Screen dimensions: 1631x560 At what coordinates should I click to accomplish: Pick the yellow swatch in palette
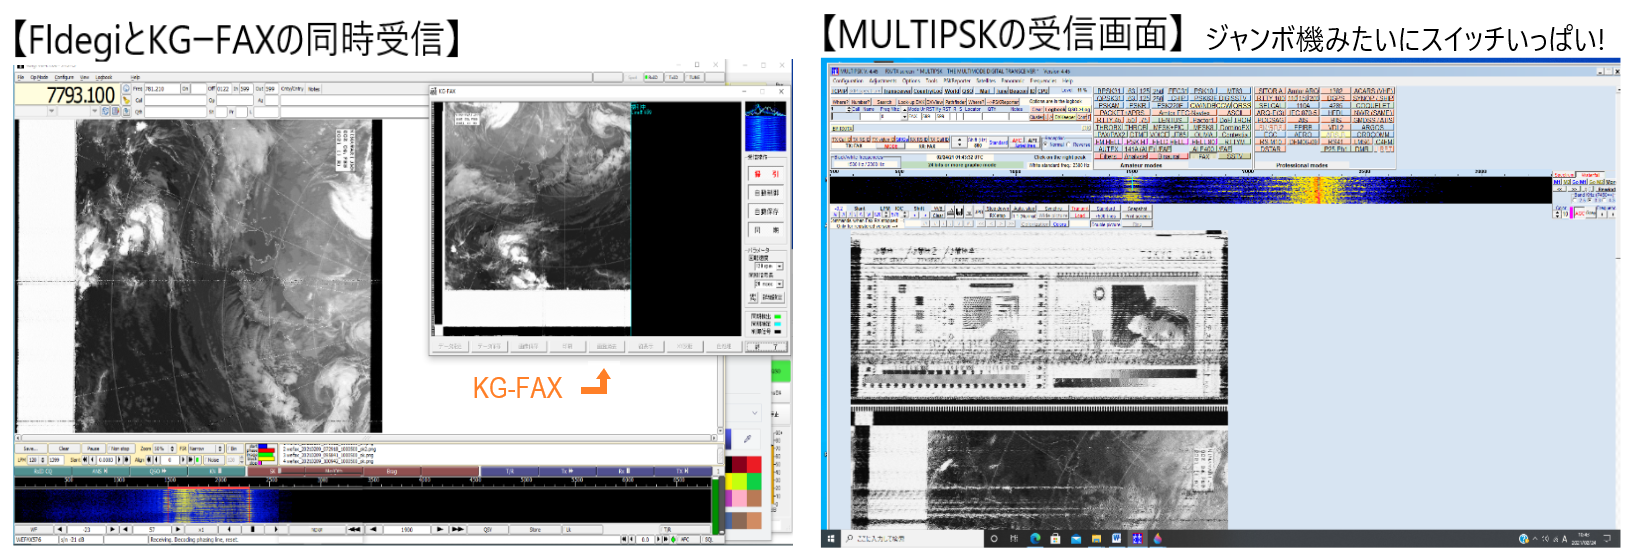pyautogui.click(x=731, y=482)
